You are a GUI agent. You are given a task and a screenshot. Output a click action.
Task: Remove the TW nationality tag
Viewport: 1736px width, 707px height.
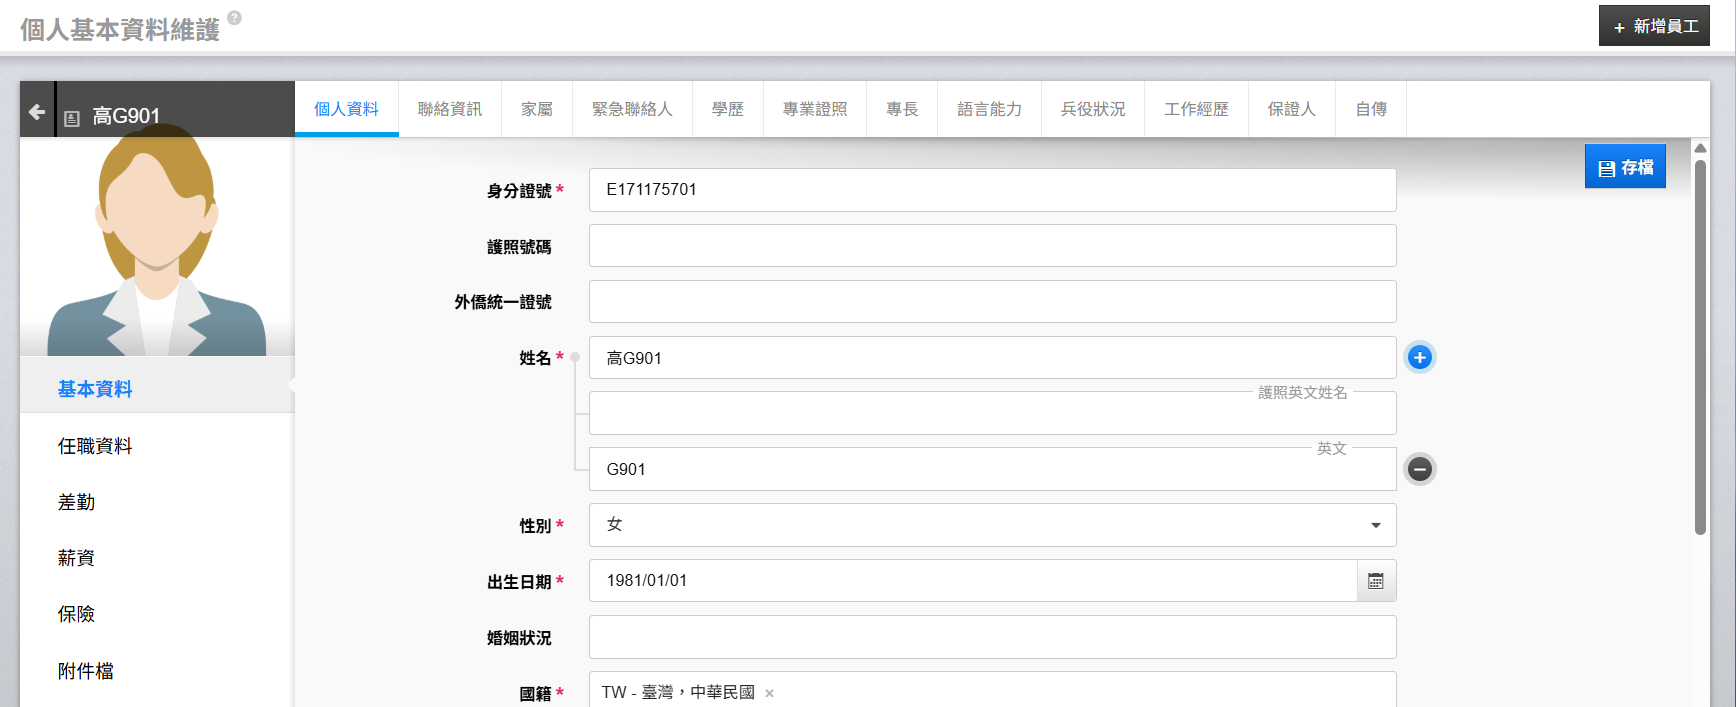click(769, 693)
